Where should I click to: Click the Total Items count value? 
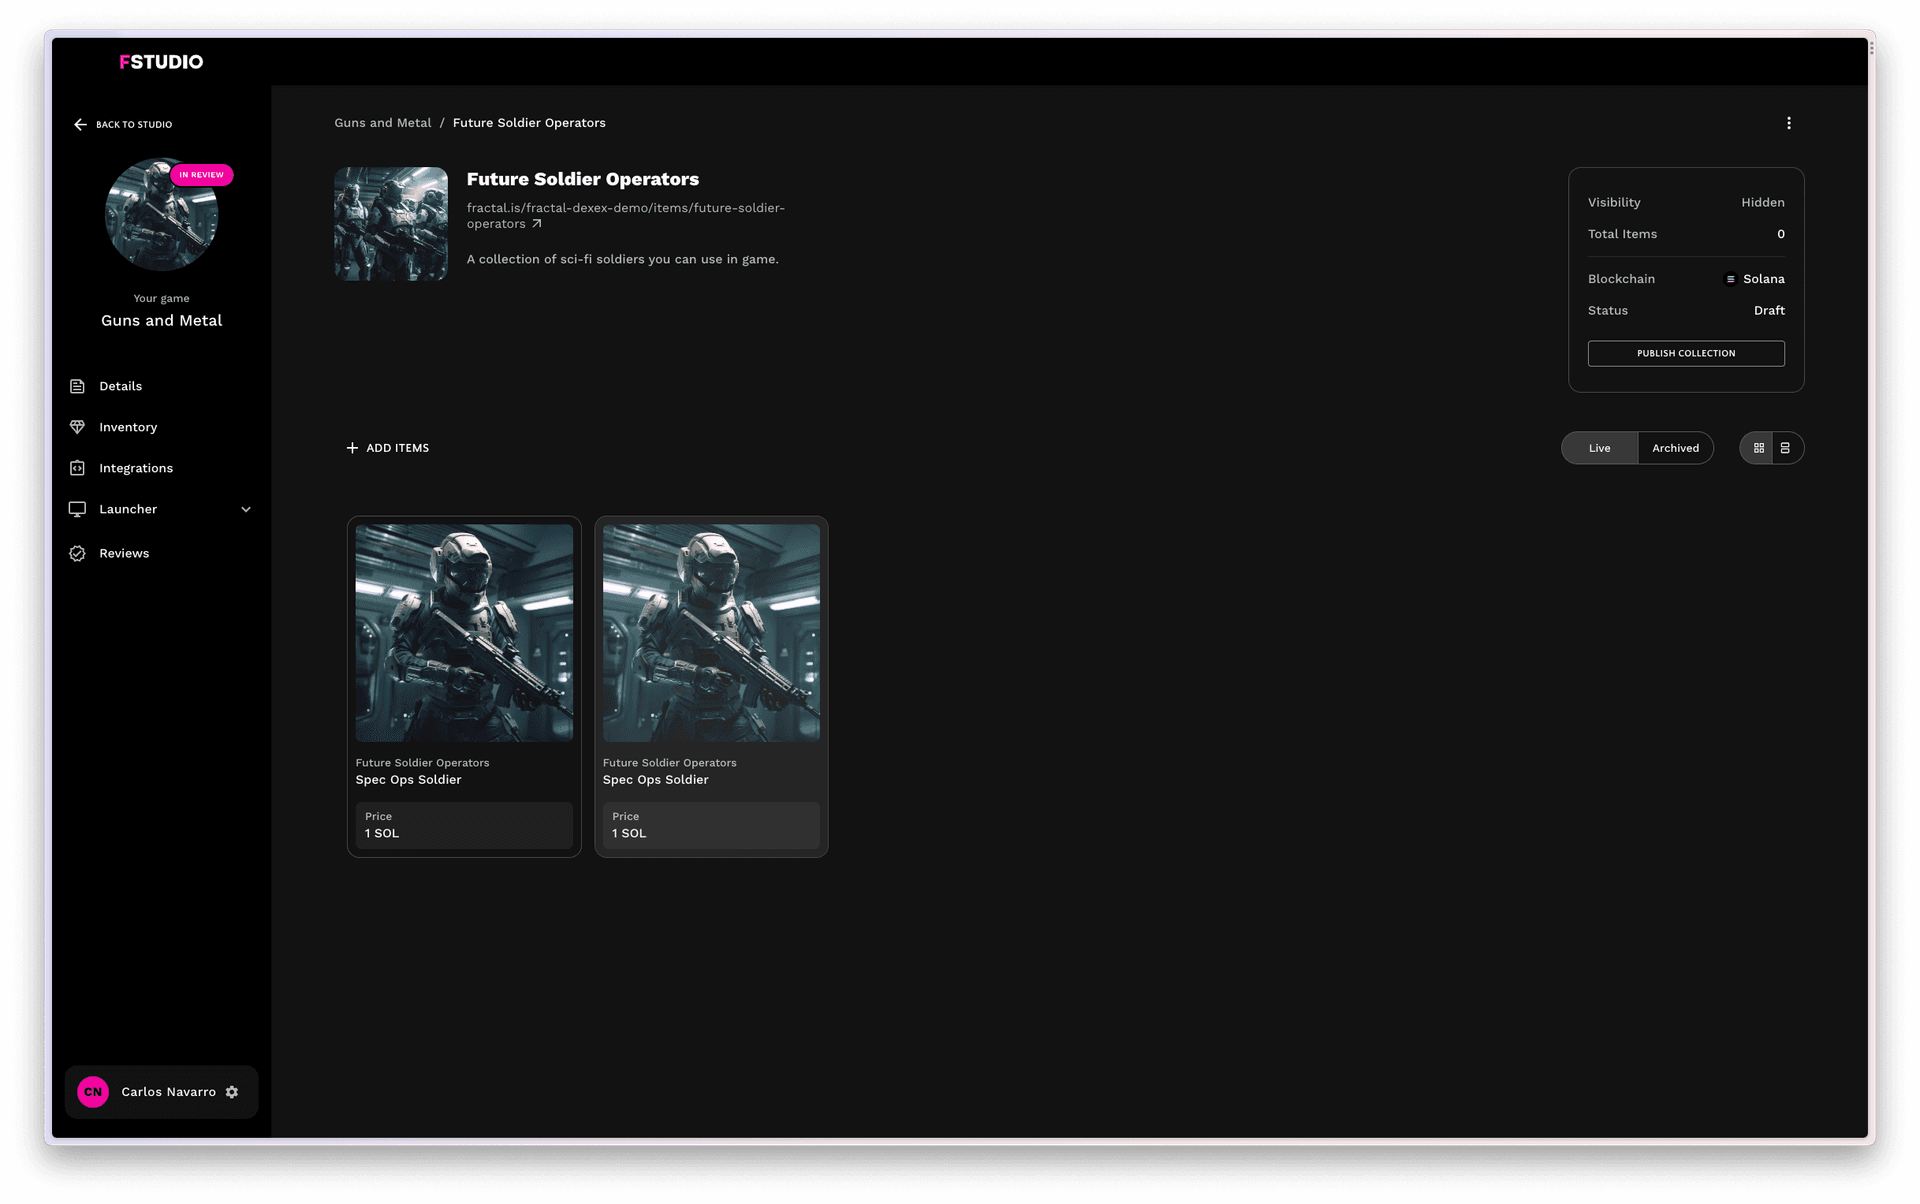pos(1781,234)
